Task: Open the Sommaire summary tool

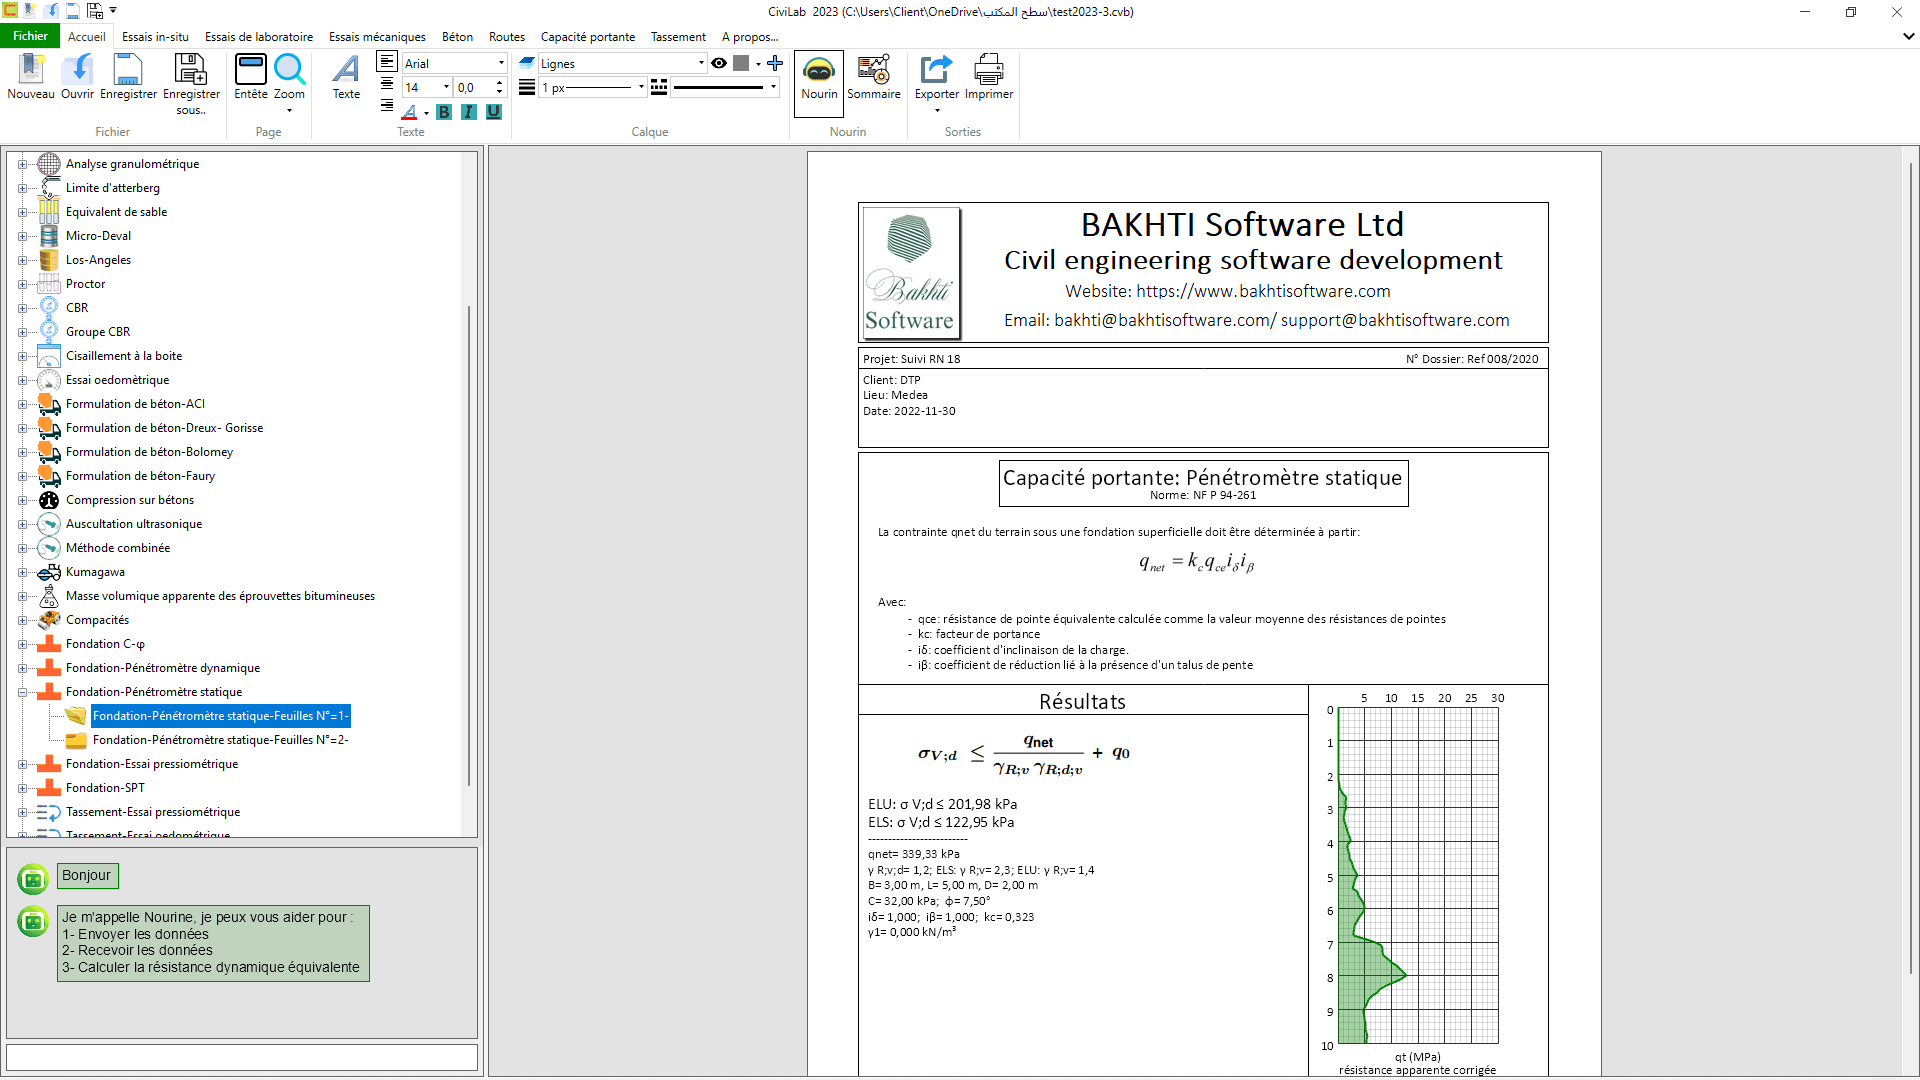Action: tap(874, 77)
